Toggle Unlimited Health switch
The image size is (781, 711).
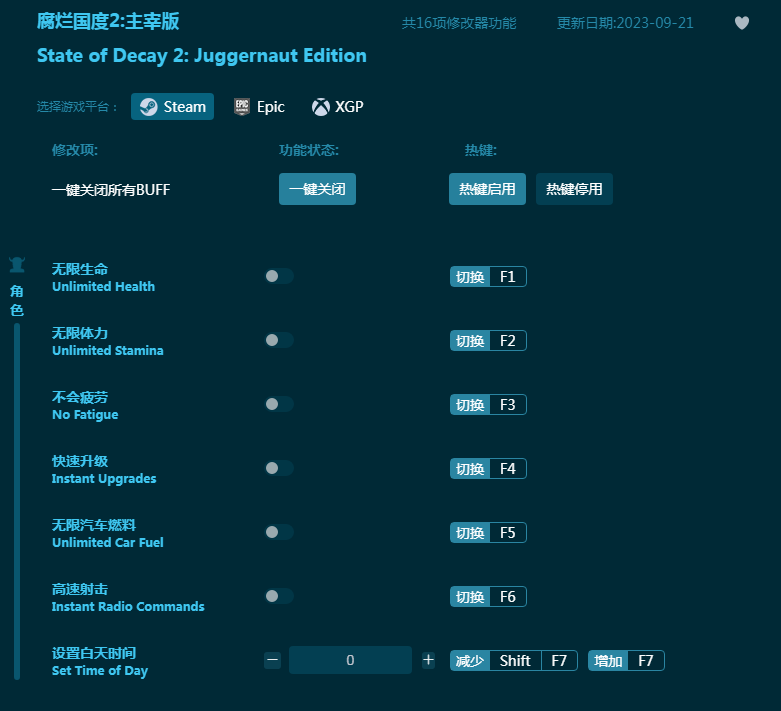[x=279, y=276]
